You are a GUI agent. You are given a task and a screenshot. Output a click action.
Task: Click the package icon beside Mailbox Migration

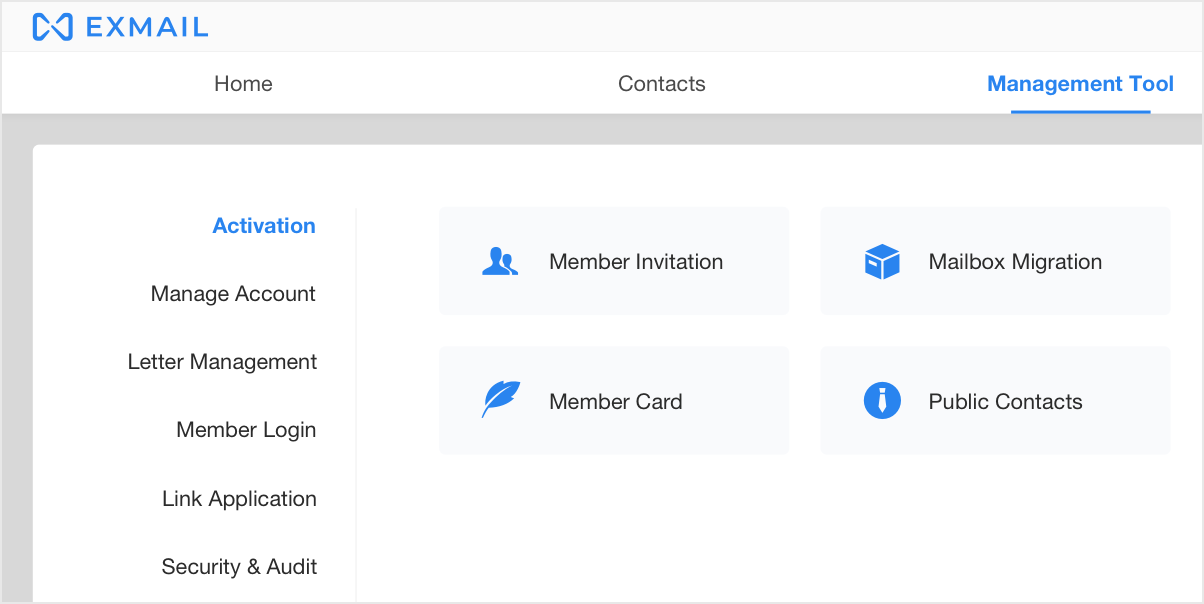881,260
